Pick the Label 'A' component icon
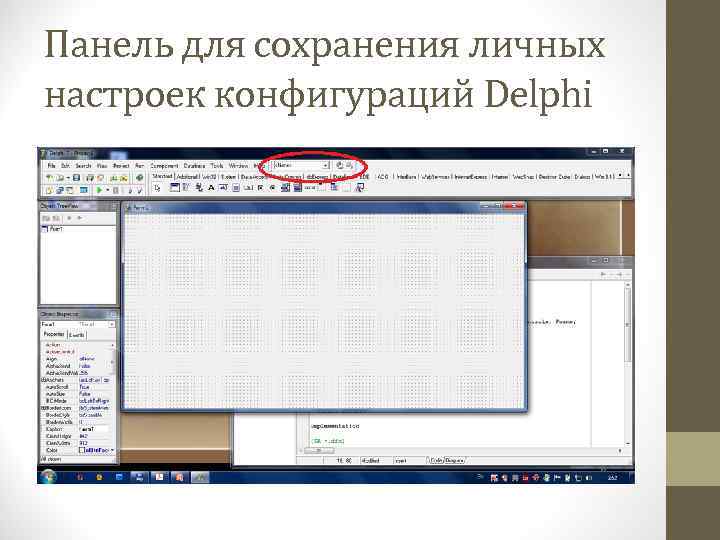This screenshot has height=540, width=720. point(211,187)
